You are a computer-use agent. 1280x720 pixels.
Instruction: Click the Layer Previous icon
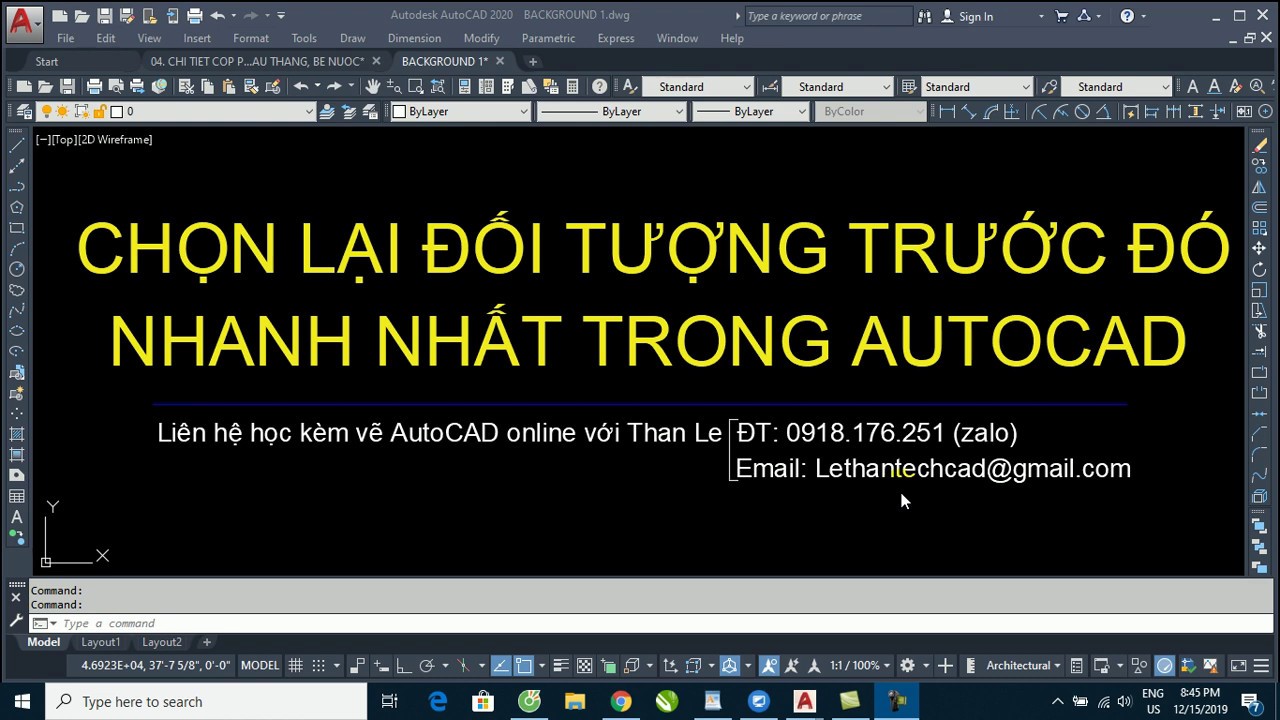point(348,111)
